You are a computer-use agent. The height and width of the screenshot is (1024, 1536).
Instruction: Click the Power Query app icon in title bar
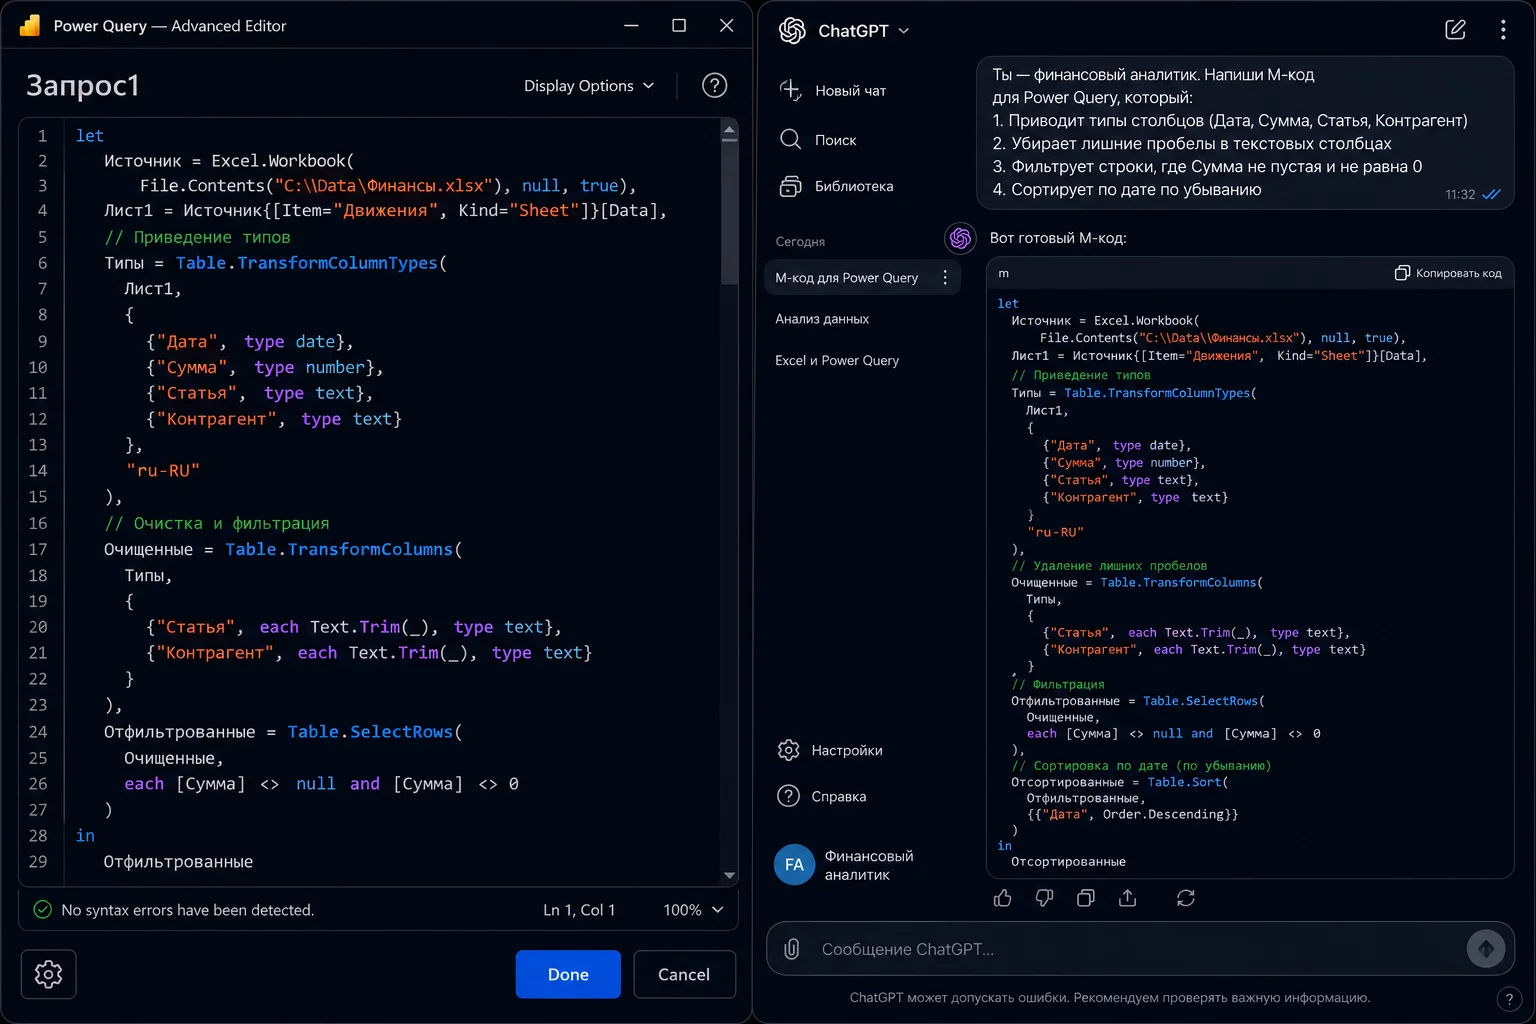pyautogui.click(x=30, y=26)
